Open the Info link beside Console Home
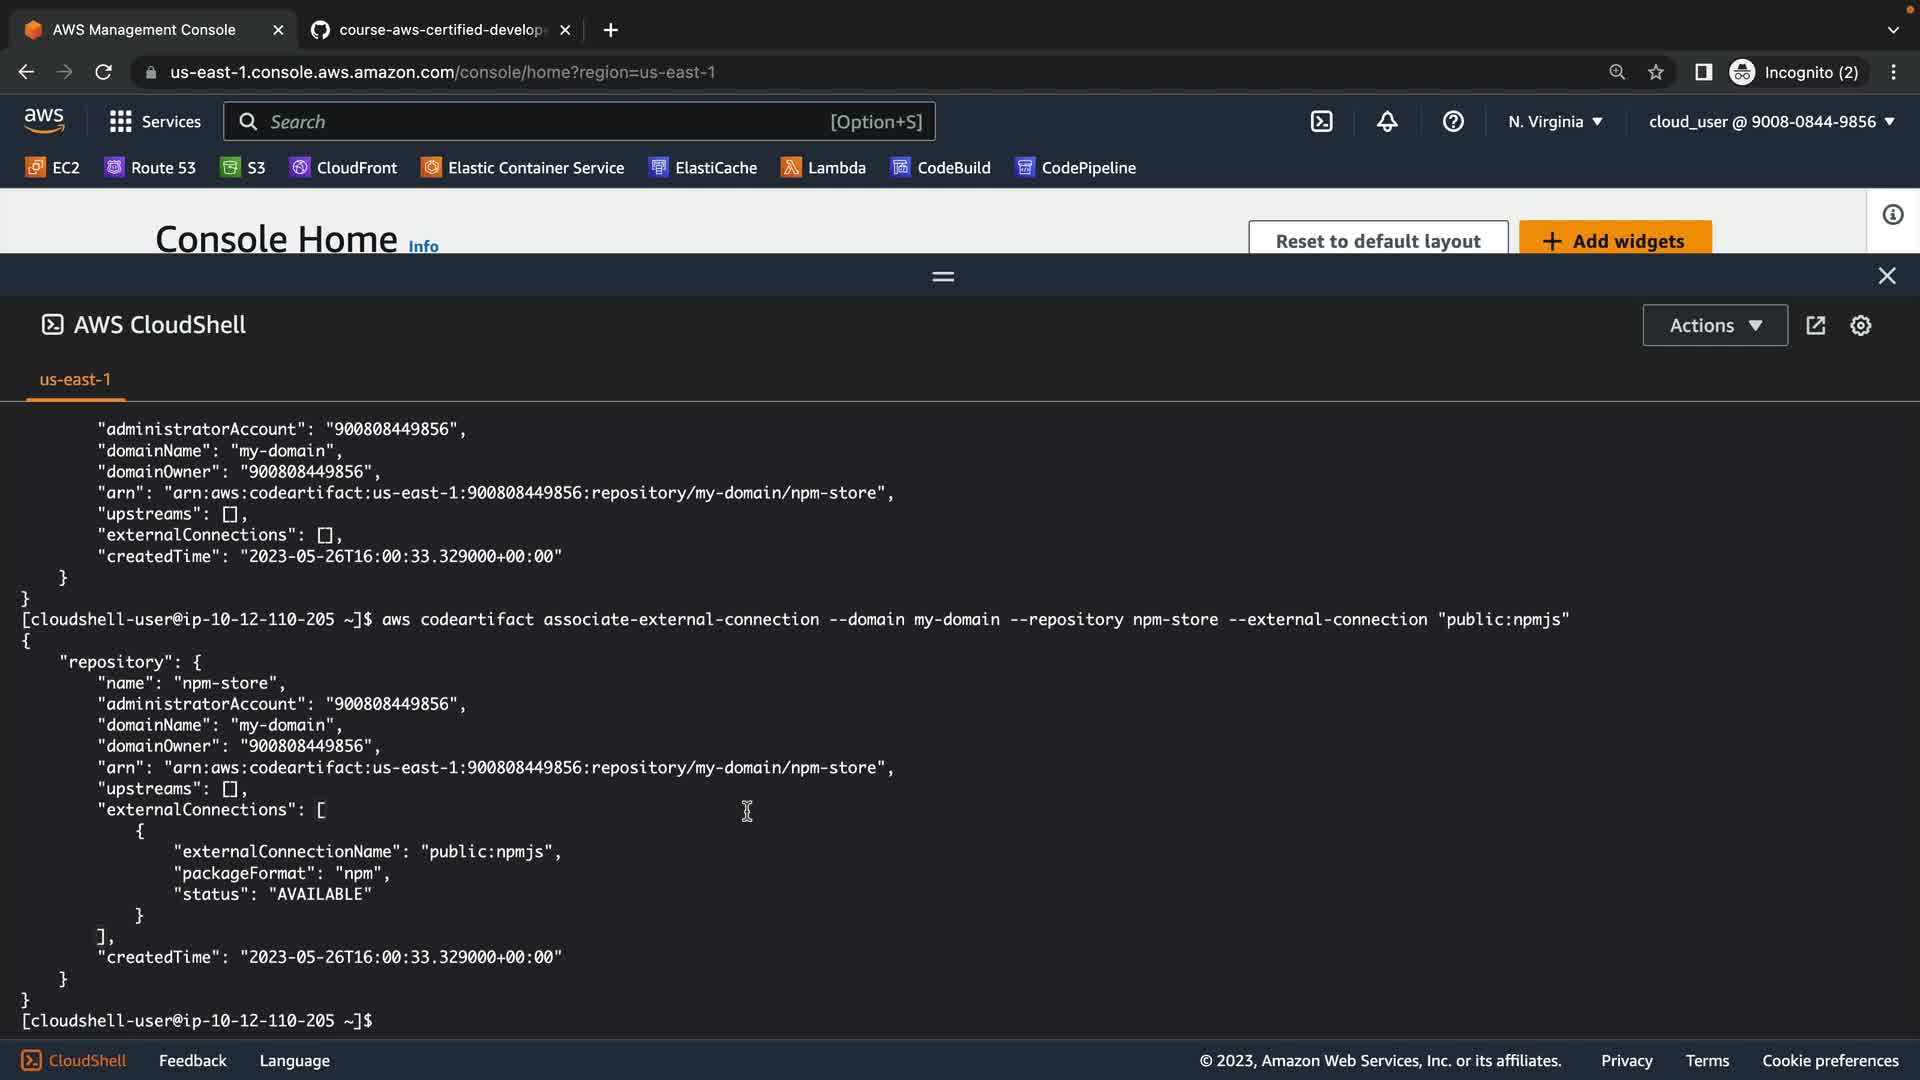 [x=423, y=246]
